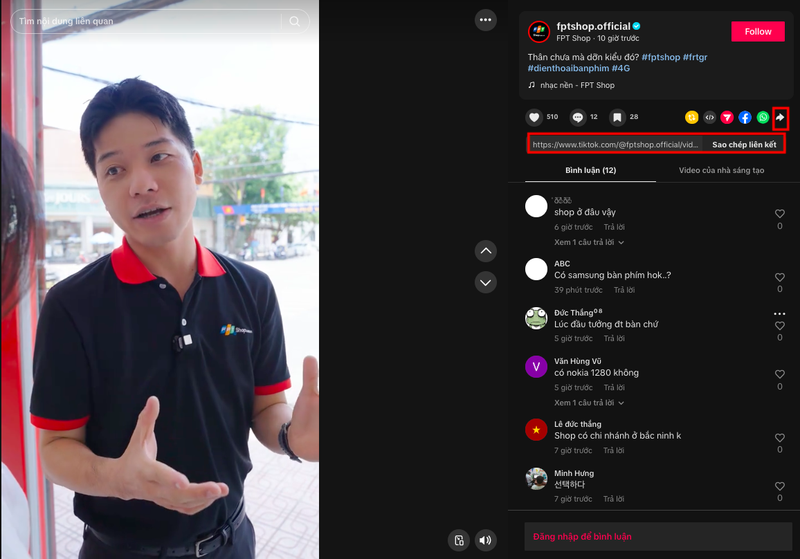
Task: Expand 'Xem 1 câu trả lời' under 'shop ở đâu vậy'
Action: click(589, 242)
